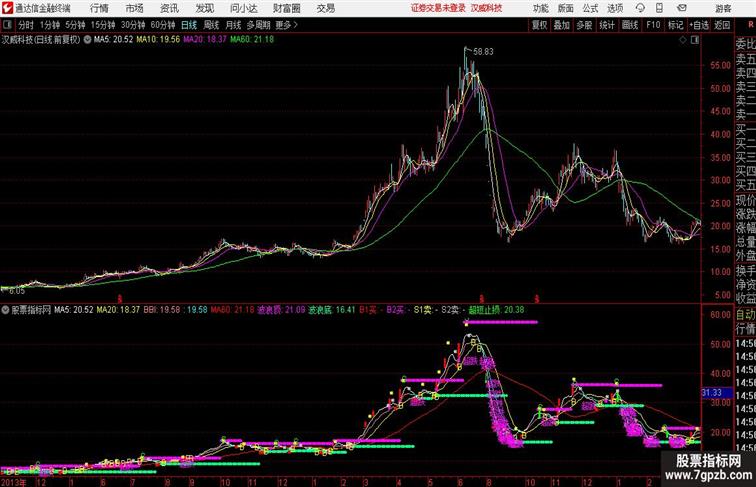
Task: Click the 画线 draw-line button
Action: point(630,25)
